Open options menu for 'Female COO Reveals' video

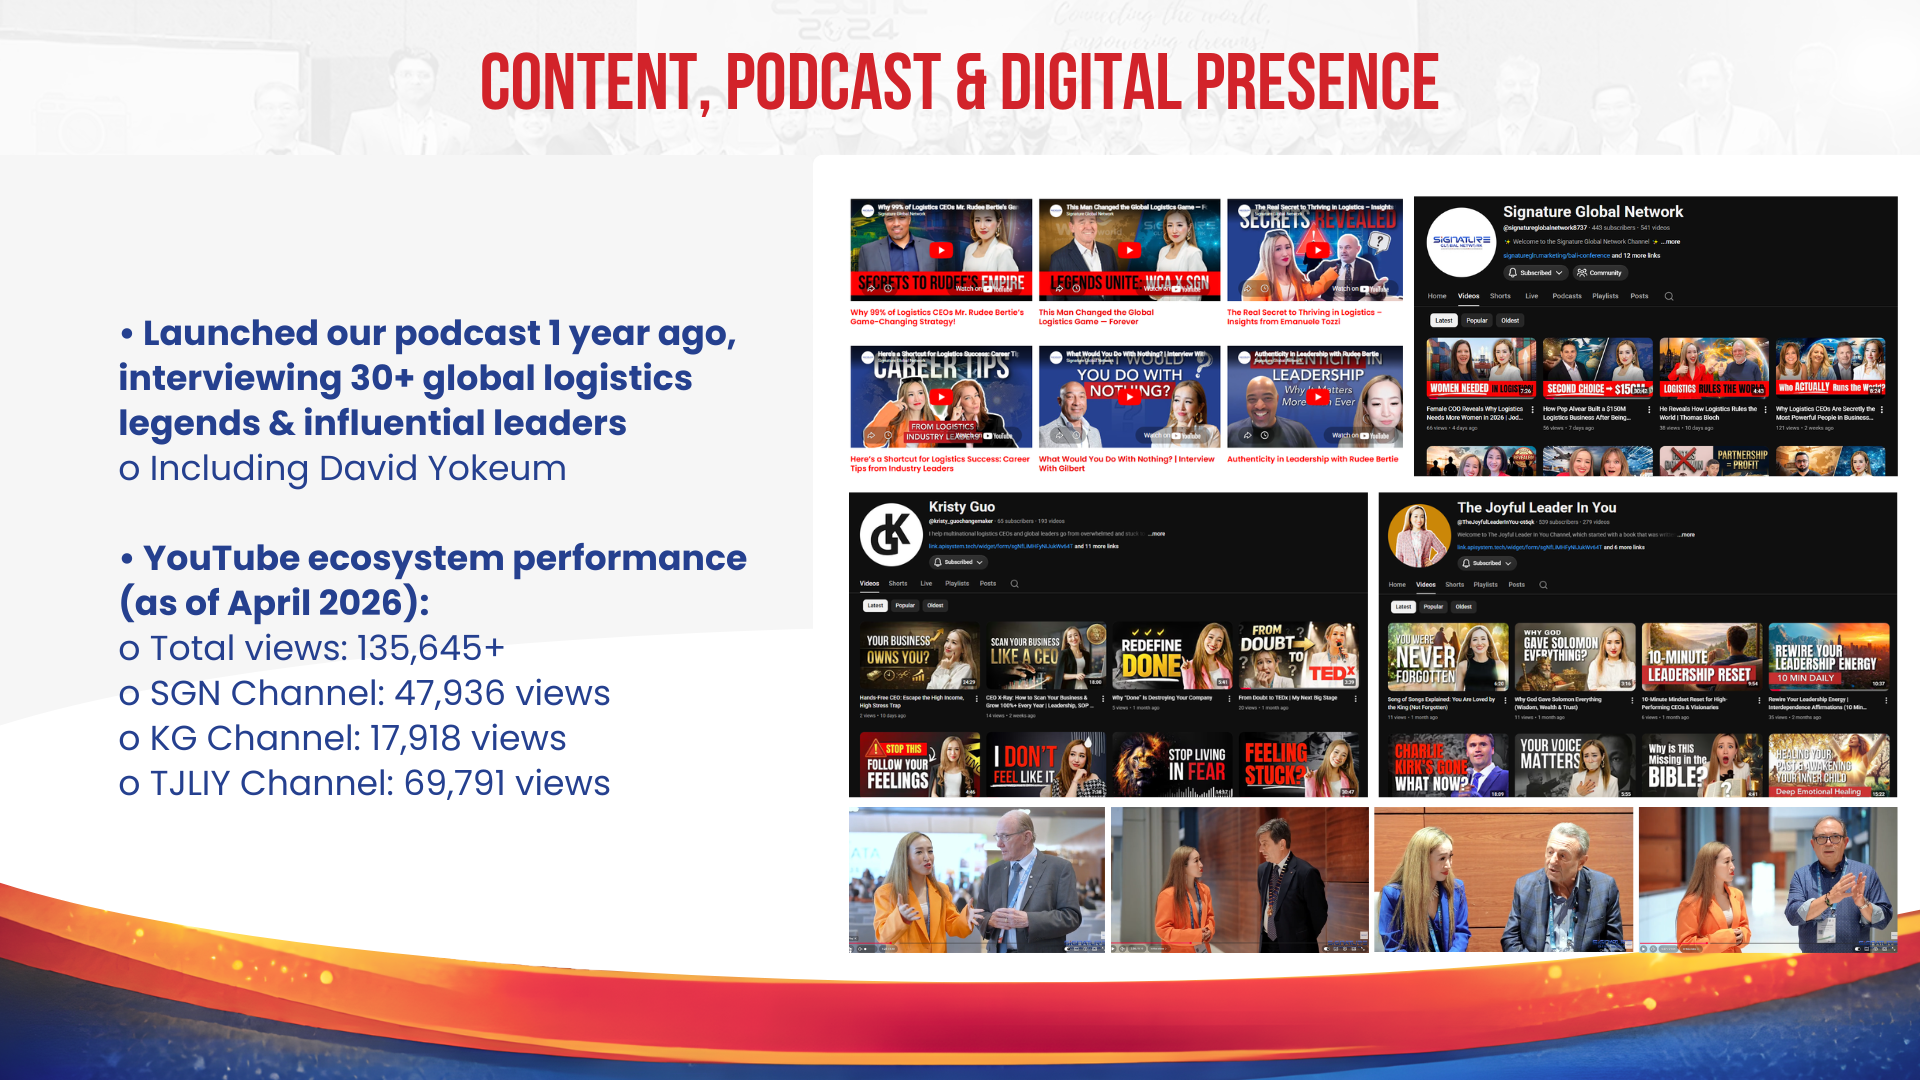tap(1532, 409)
